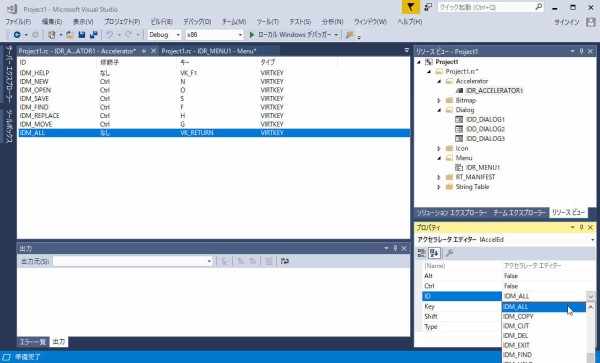The image size is (600, 363).
Task: Click サインイン to sign in
Action: 567,22
